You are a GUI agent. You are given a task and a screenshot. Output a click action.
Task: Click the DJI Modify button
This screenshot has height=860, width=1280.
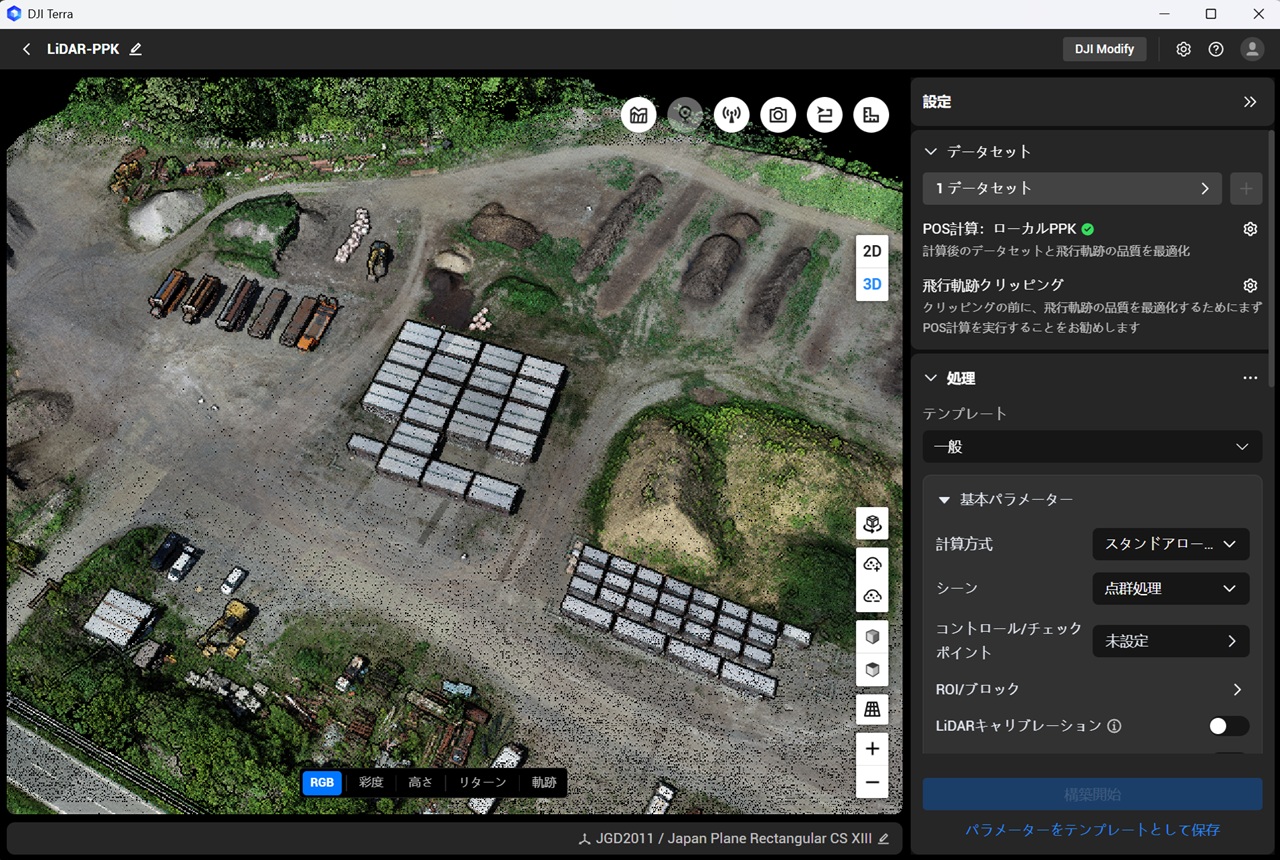click(1104, 49)
